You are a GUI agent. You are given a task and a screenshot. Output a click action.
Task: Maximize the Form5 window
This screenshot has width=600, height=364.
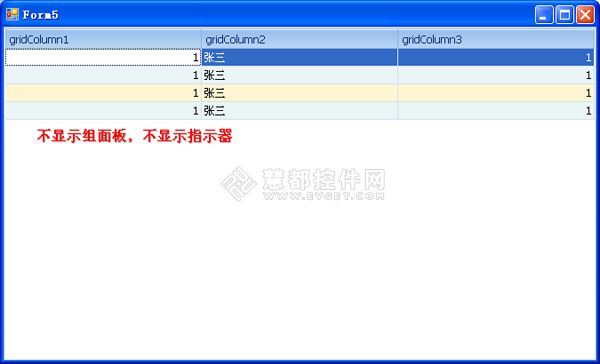[x=564, y=15]
